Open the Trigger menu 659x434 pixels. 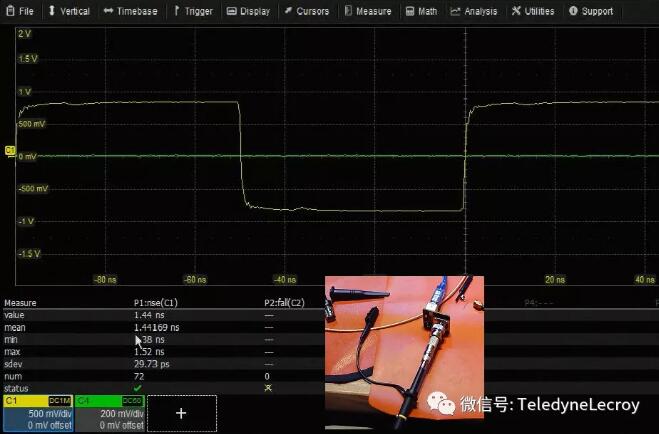pyautogui.click(x=193, y=11)
